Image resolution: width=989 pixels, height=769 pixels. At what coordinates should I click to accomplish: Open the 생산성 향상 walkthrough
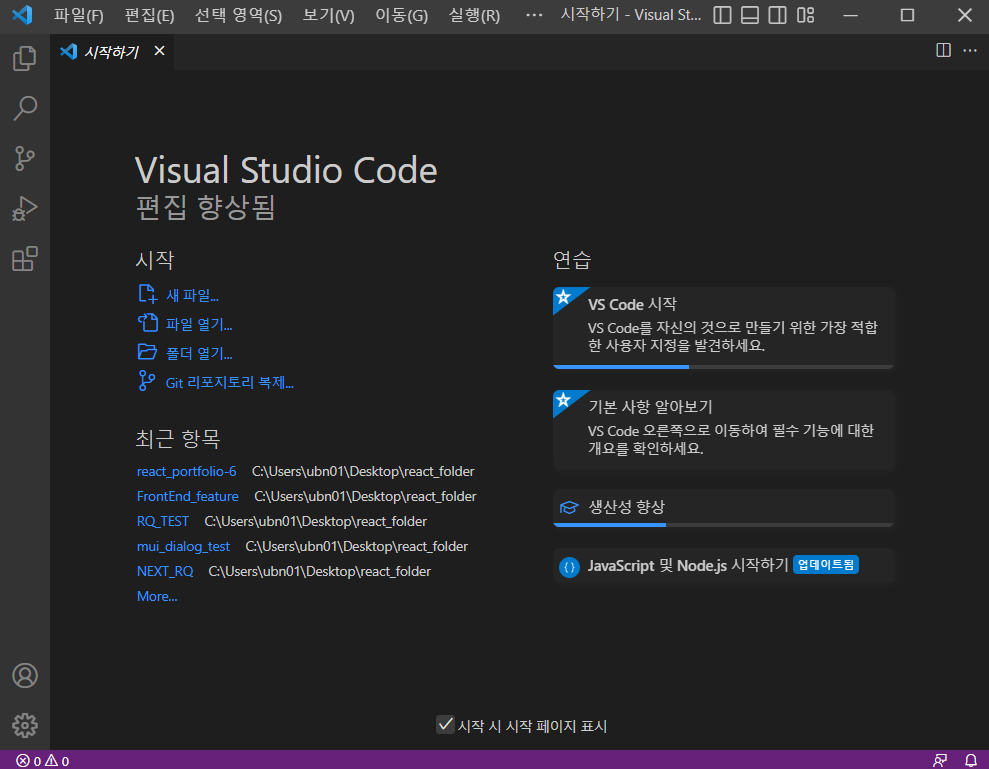723,508
